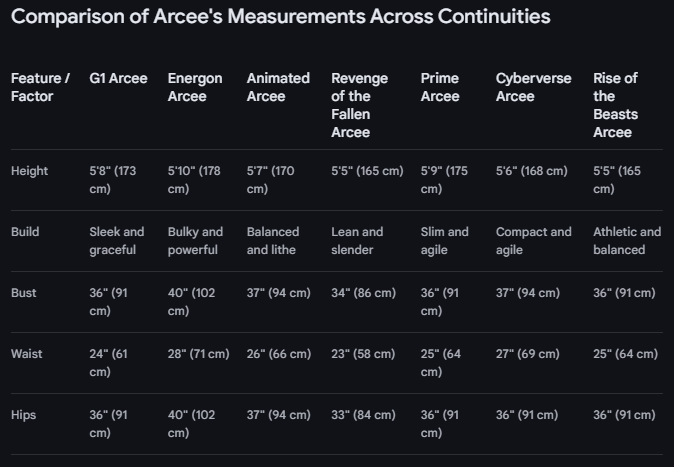
Task: Click the Animated Arcee column header
Action: click(x=278, y=87)
